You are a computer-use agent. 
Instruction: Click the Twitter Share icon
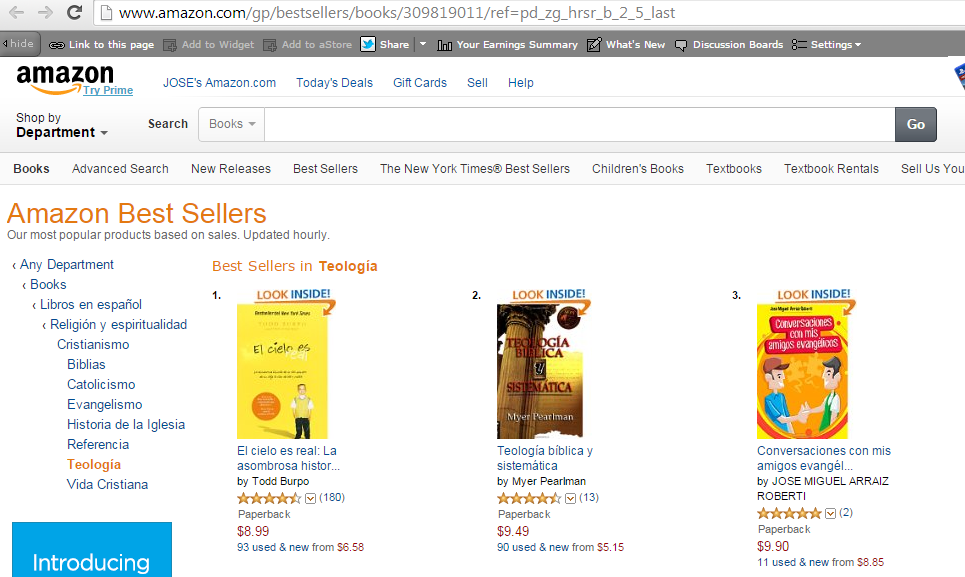[368, 44]
